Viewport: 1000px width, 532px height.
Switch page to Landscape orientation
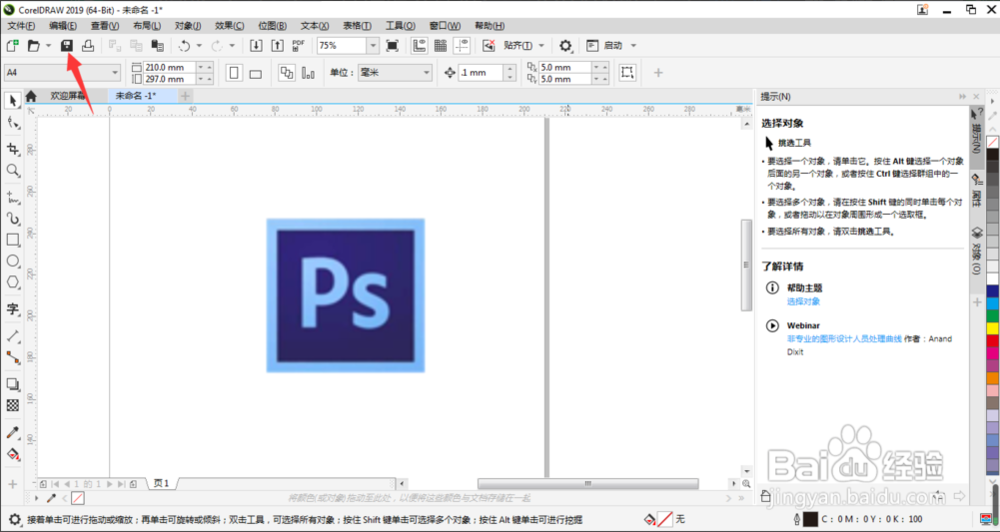(256, 73)
